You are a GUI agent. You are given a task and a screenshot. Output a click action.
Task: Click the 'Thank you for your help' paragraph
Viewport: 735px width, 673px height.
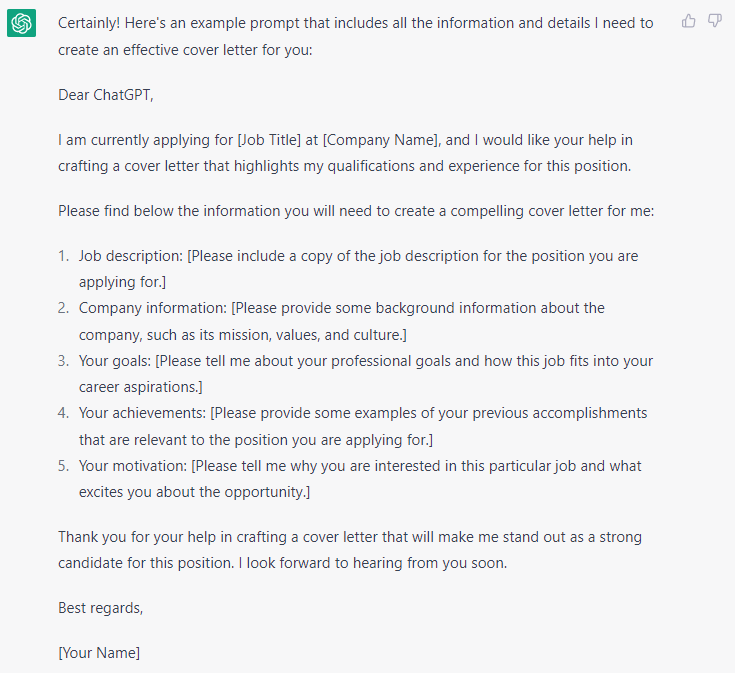[x=350, y=550]
